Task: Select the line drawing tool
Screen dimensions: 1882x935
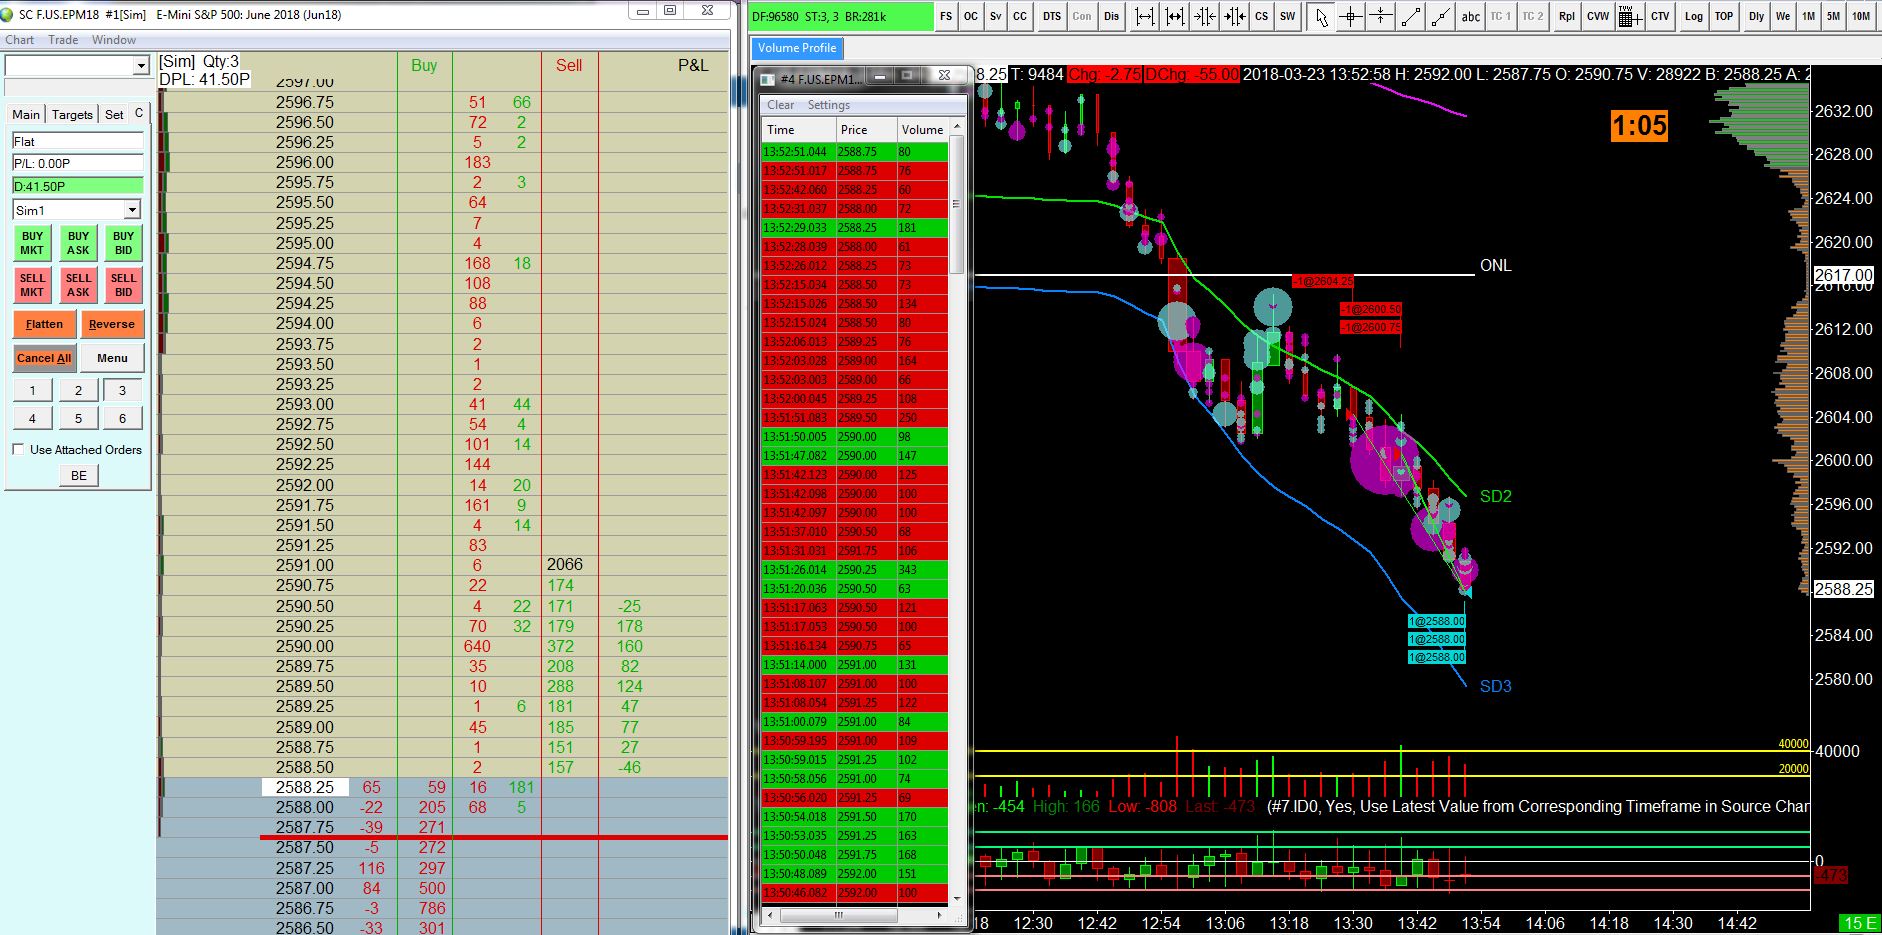Action: pos(1410,16)
